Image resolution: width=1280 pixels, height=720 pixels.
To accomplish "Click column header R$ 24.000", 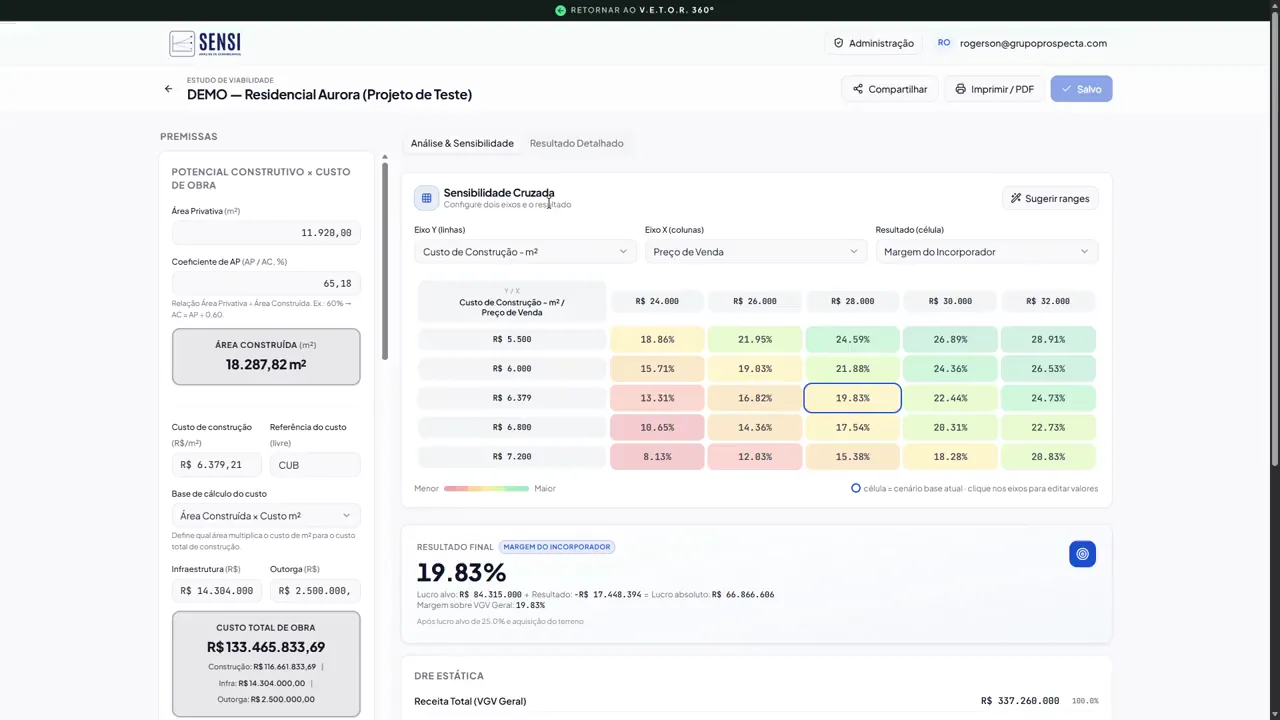I will pos(657,301).
